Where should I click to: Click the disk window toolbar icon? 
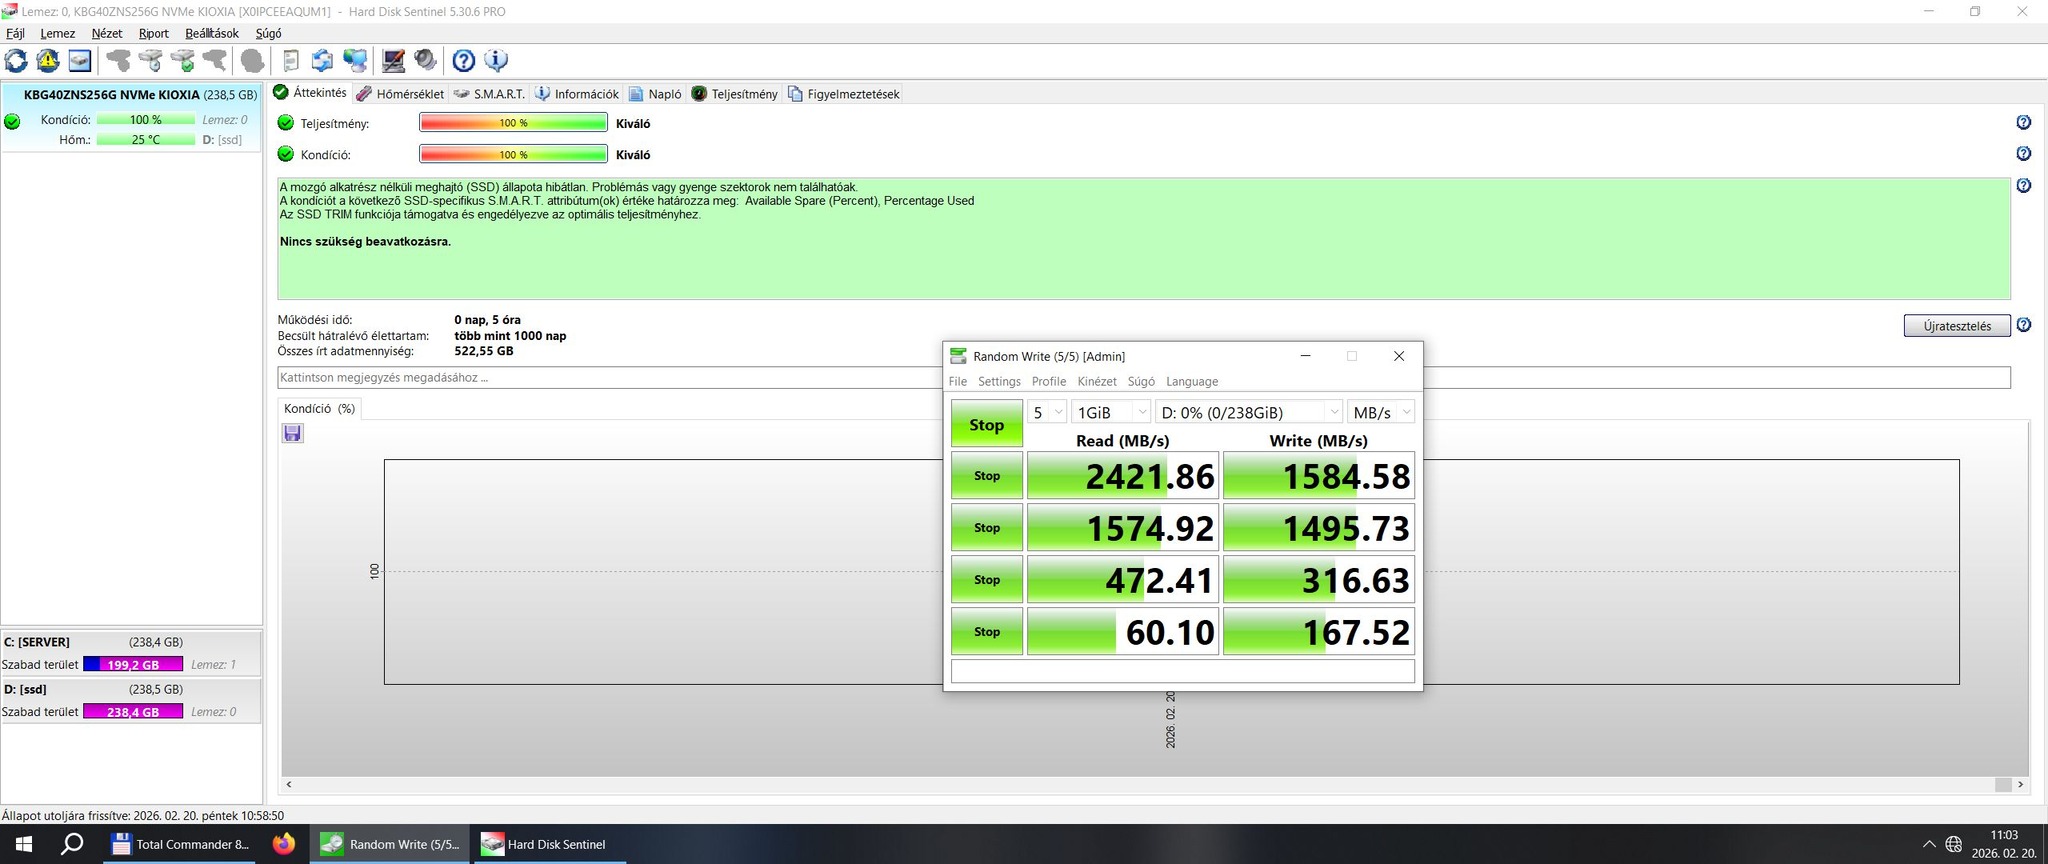80,61
